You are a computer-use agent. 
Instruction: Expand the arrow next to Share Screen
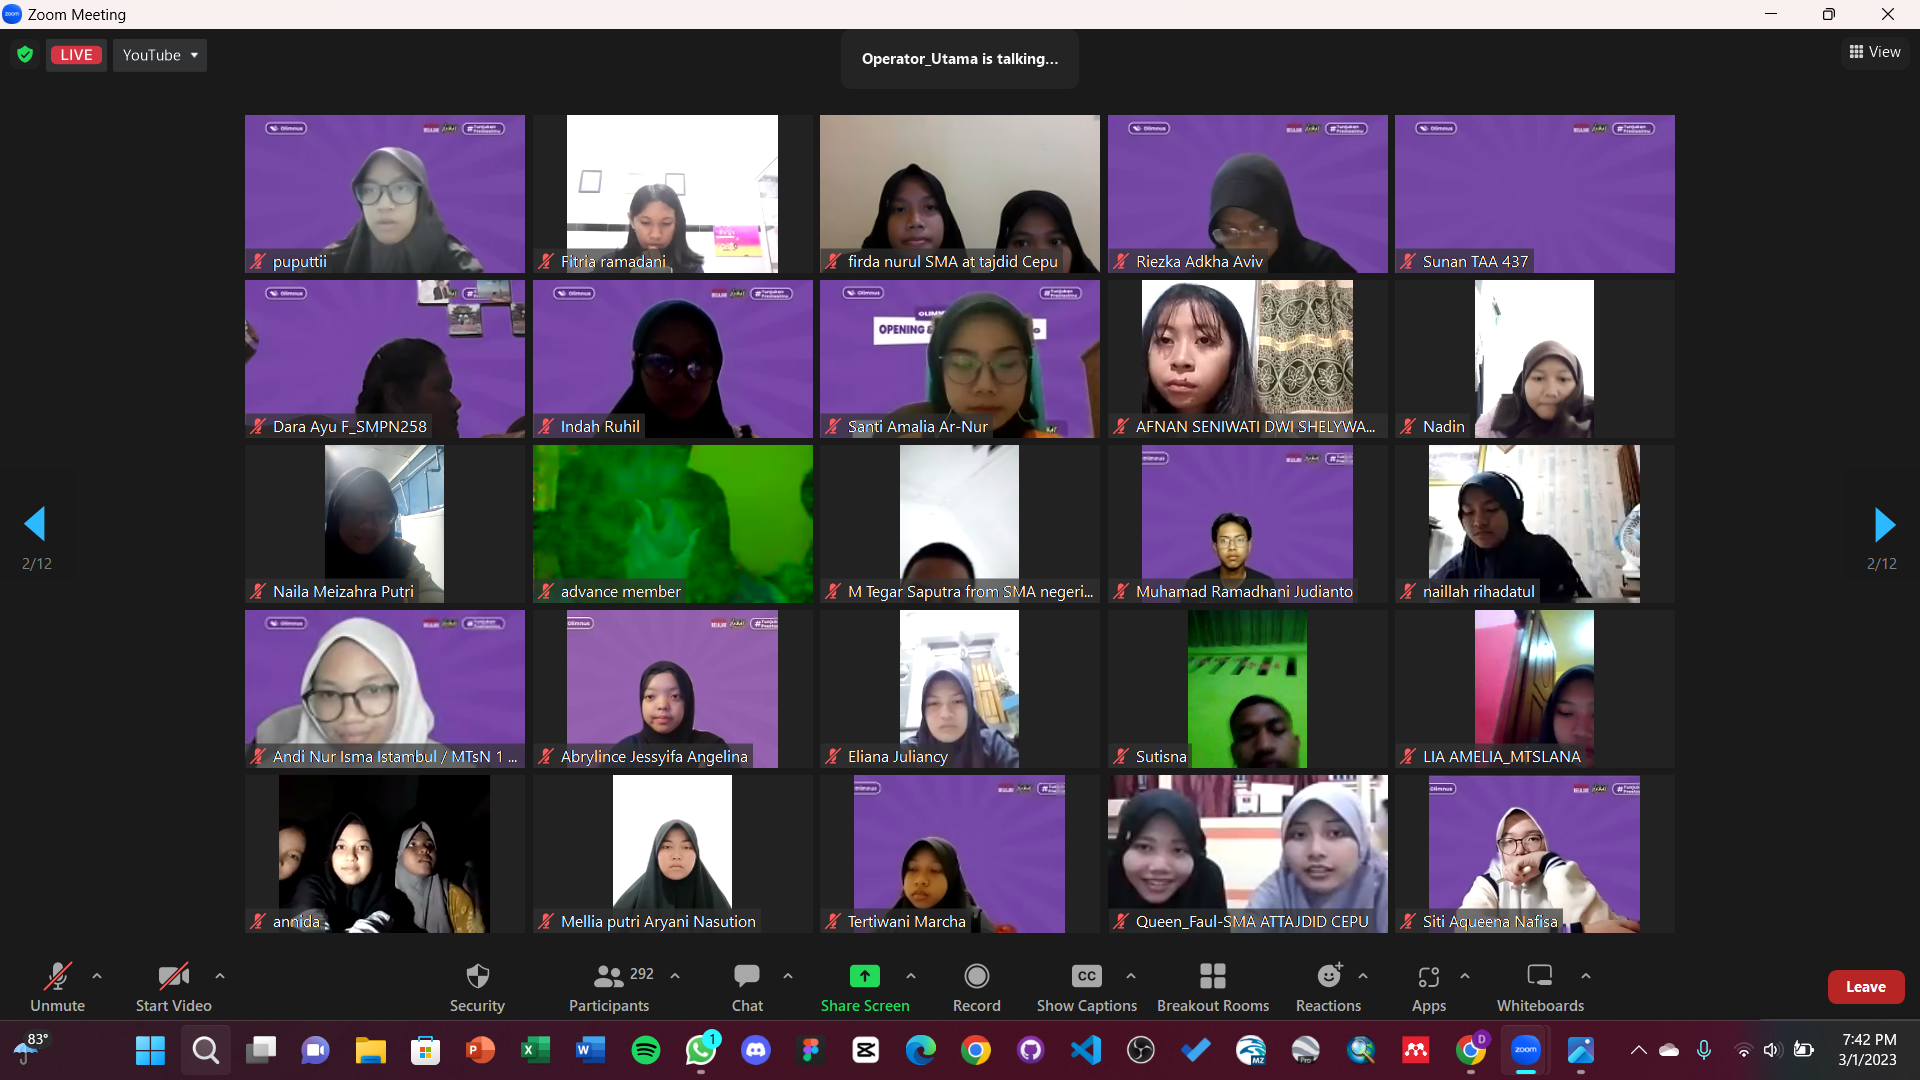[x=910, y=976]
